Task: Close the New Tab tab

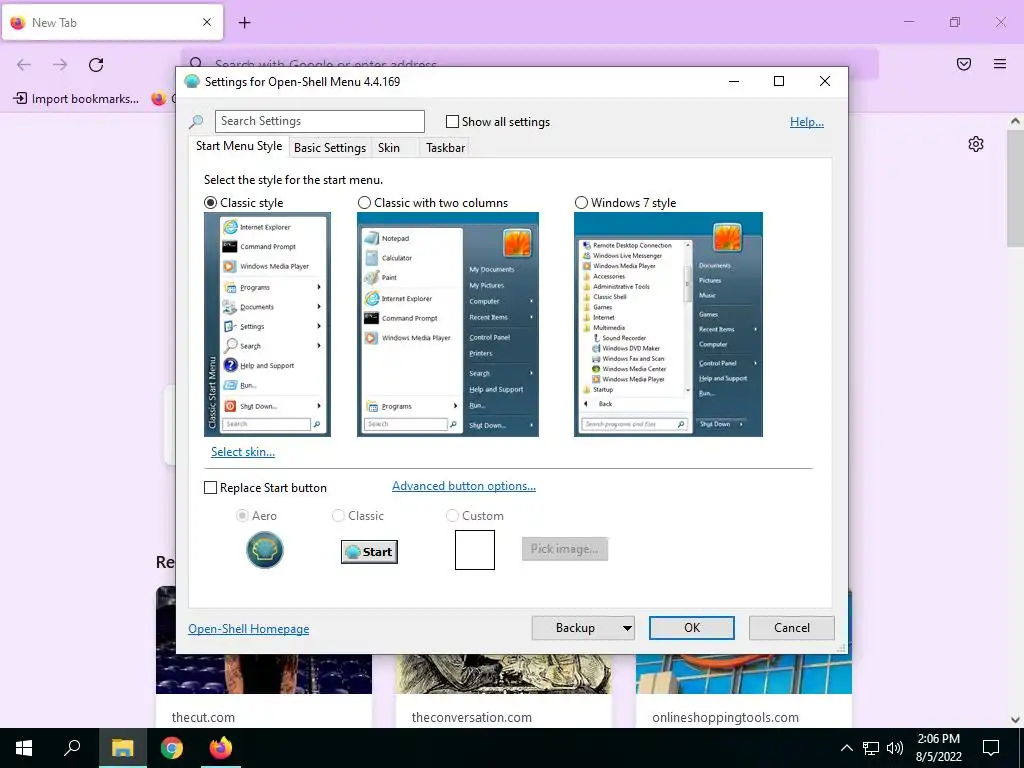Action: (x=207, y=22)
